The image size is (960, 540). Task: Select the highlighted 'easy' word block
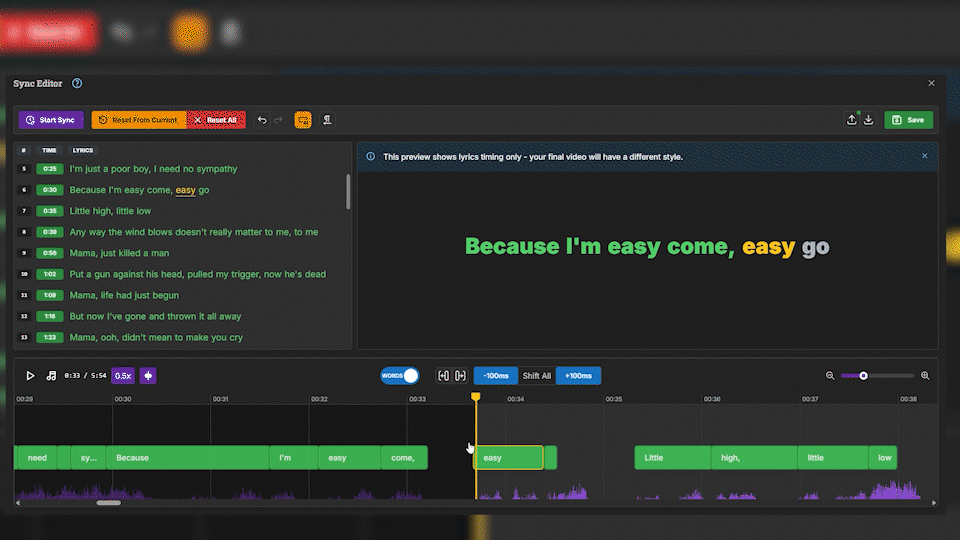[x=508, y=457]
